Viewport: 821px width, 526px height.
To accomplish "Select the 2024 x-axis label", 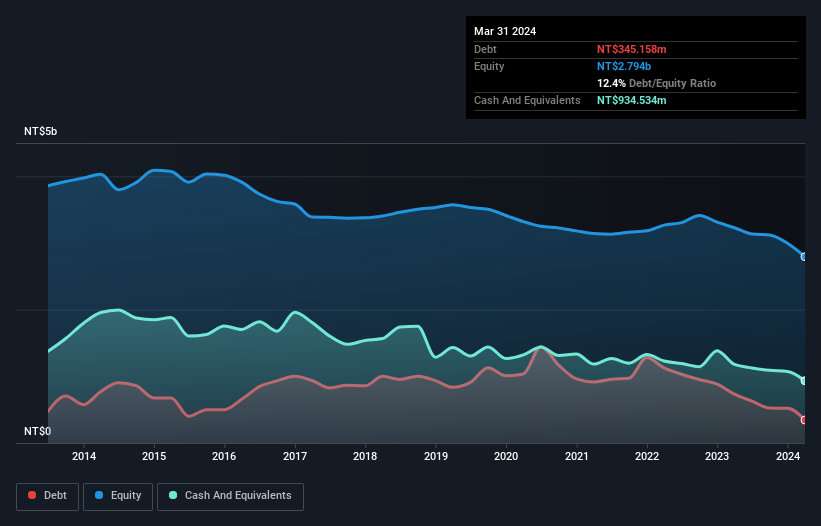I will tap(787, 457).
